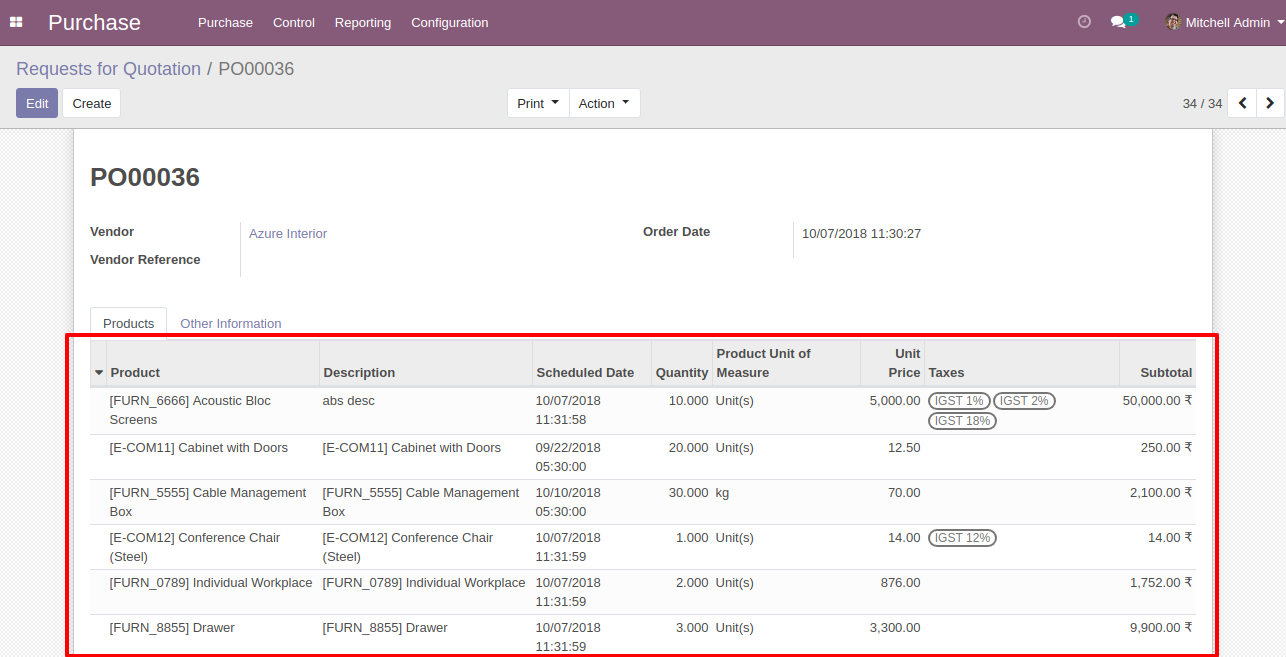Screen dimensions: 1286x657
Task: Go to previous record arrow
Action: (1242, 103)
